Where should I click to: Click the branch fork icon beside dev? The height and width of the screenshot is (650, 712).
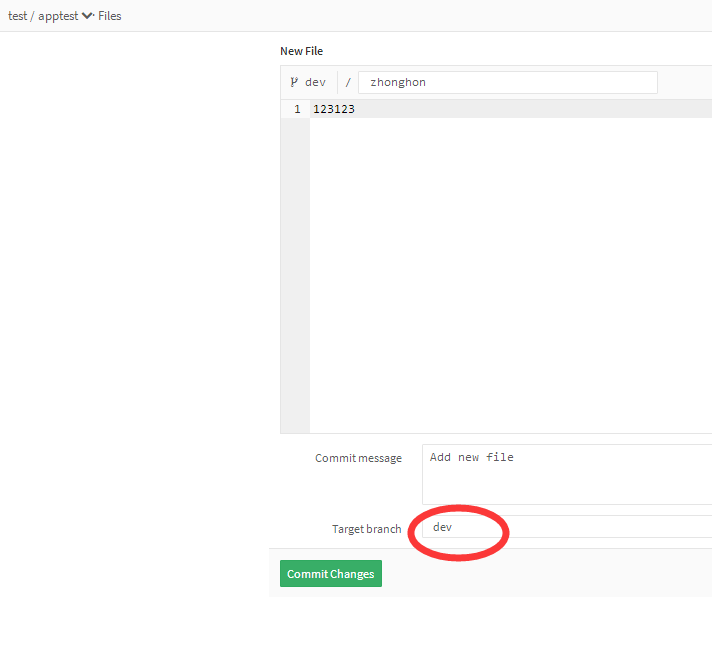pos(294,82)
